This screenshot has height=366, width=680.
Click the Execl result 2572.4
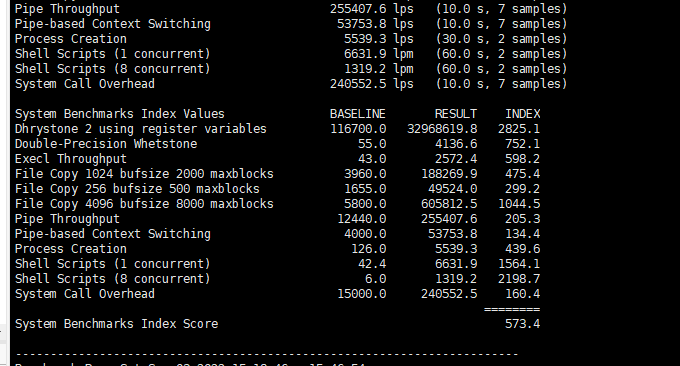click(456, 159)
